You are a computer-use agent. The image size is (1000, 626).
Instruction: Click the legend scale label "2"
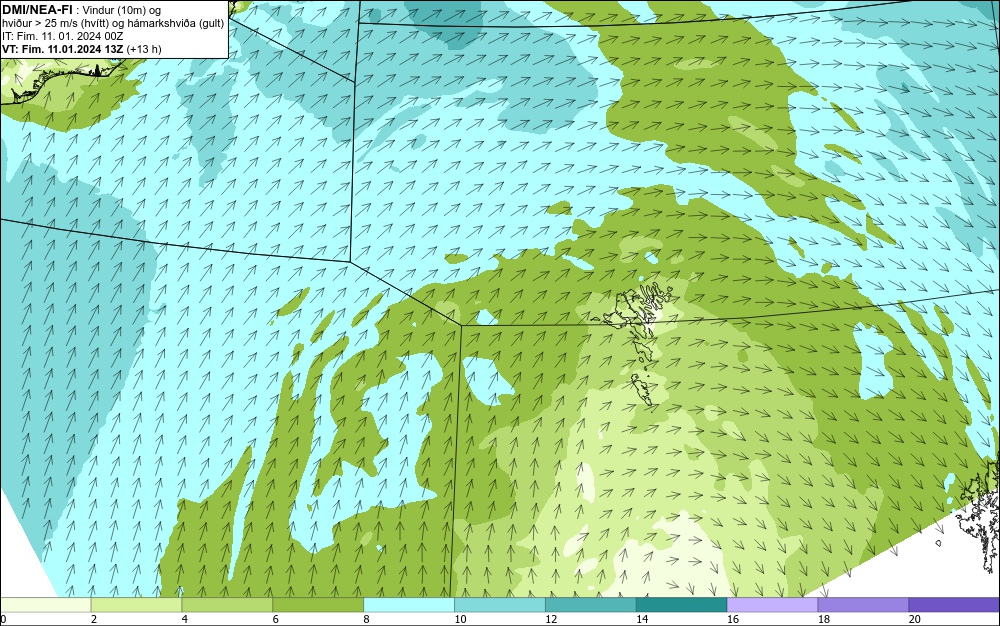(94, 619)
